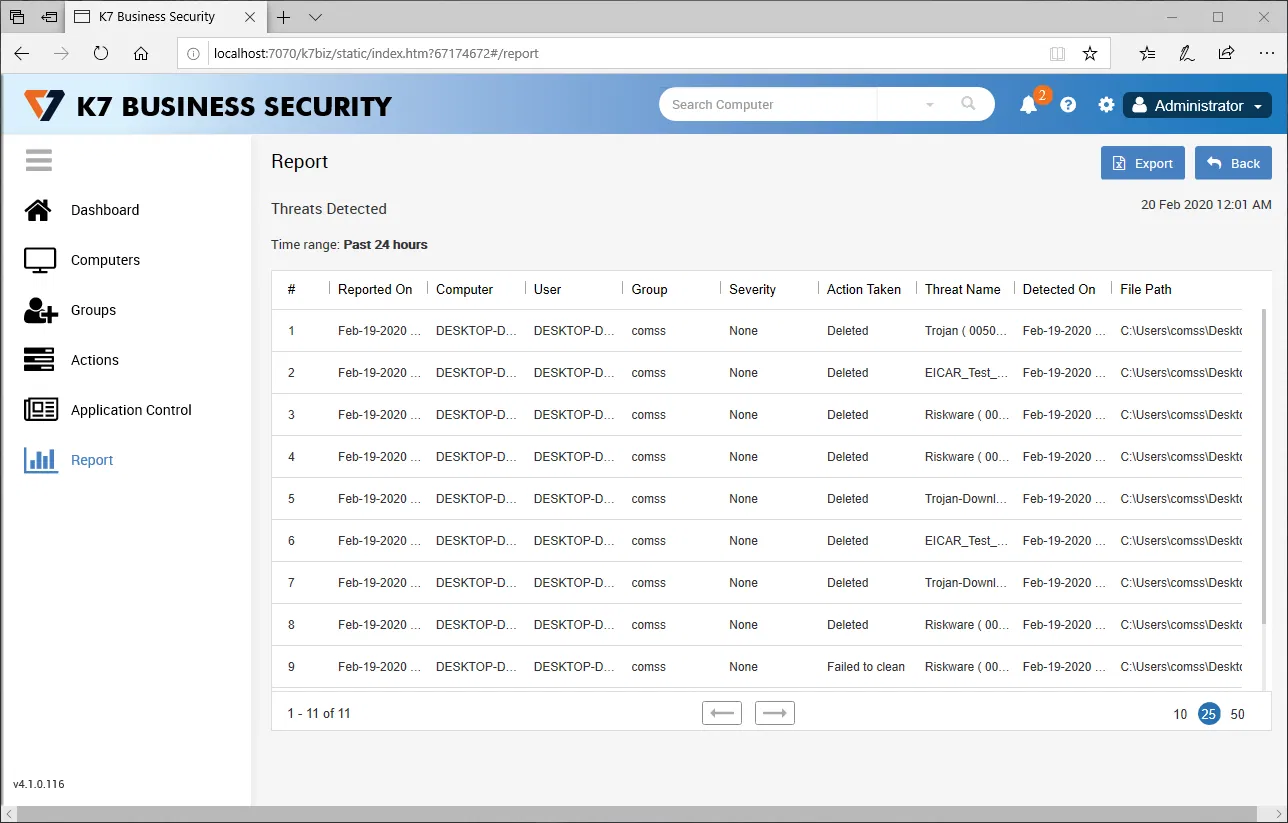Click the 'Deleted' action cell in row 4
Screen dimensions: 1288x823
[x=848, y=457]
